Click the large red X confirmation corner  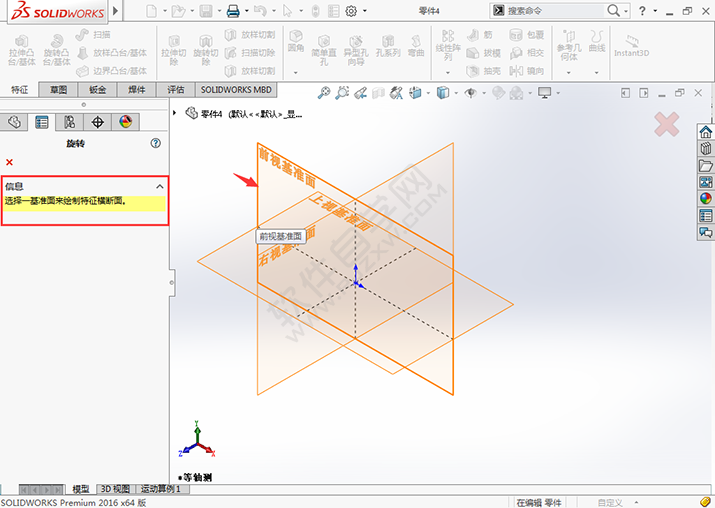click(x=667, y=124)
